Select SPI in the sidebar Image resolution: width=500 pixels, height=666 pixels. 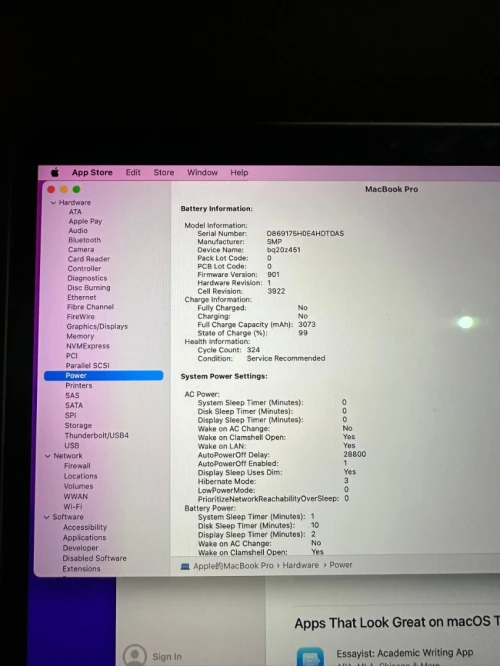click(x=71, y=415)
